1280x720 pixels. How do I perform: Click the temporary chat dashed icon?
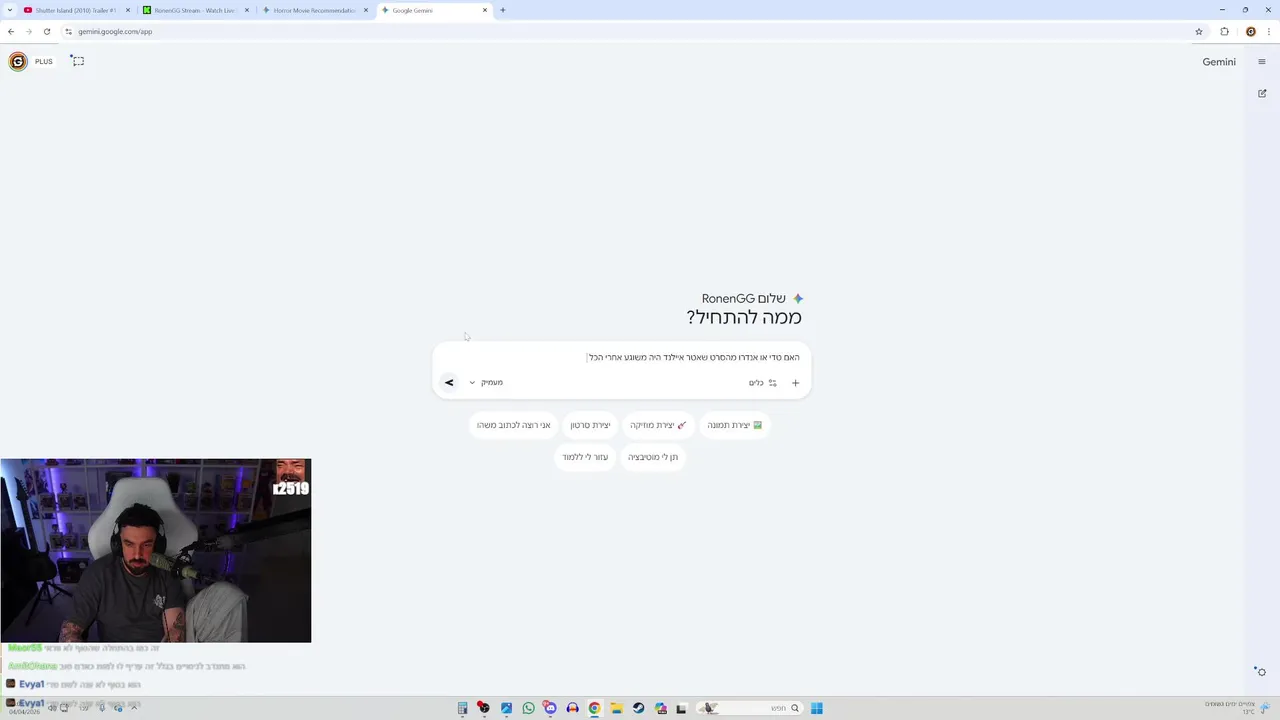[78, 61]
